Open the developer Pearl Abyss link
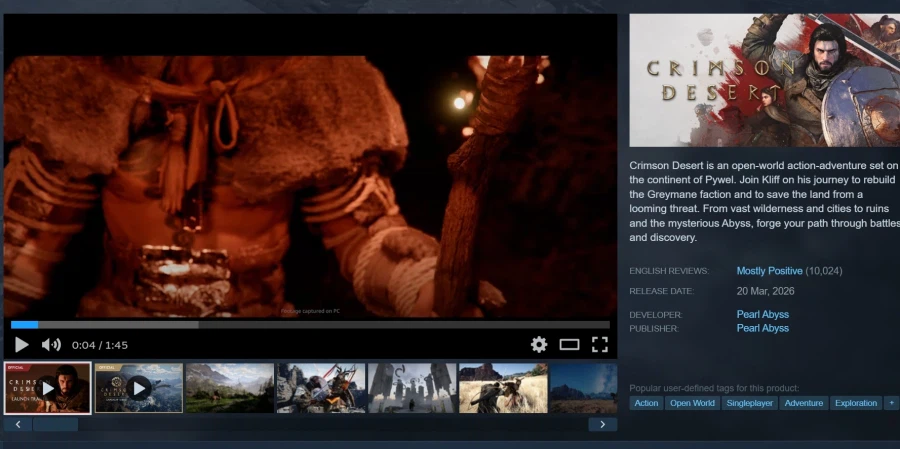This screenshot has height=449, width=900. 762,314
